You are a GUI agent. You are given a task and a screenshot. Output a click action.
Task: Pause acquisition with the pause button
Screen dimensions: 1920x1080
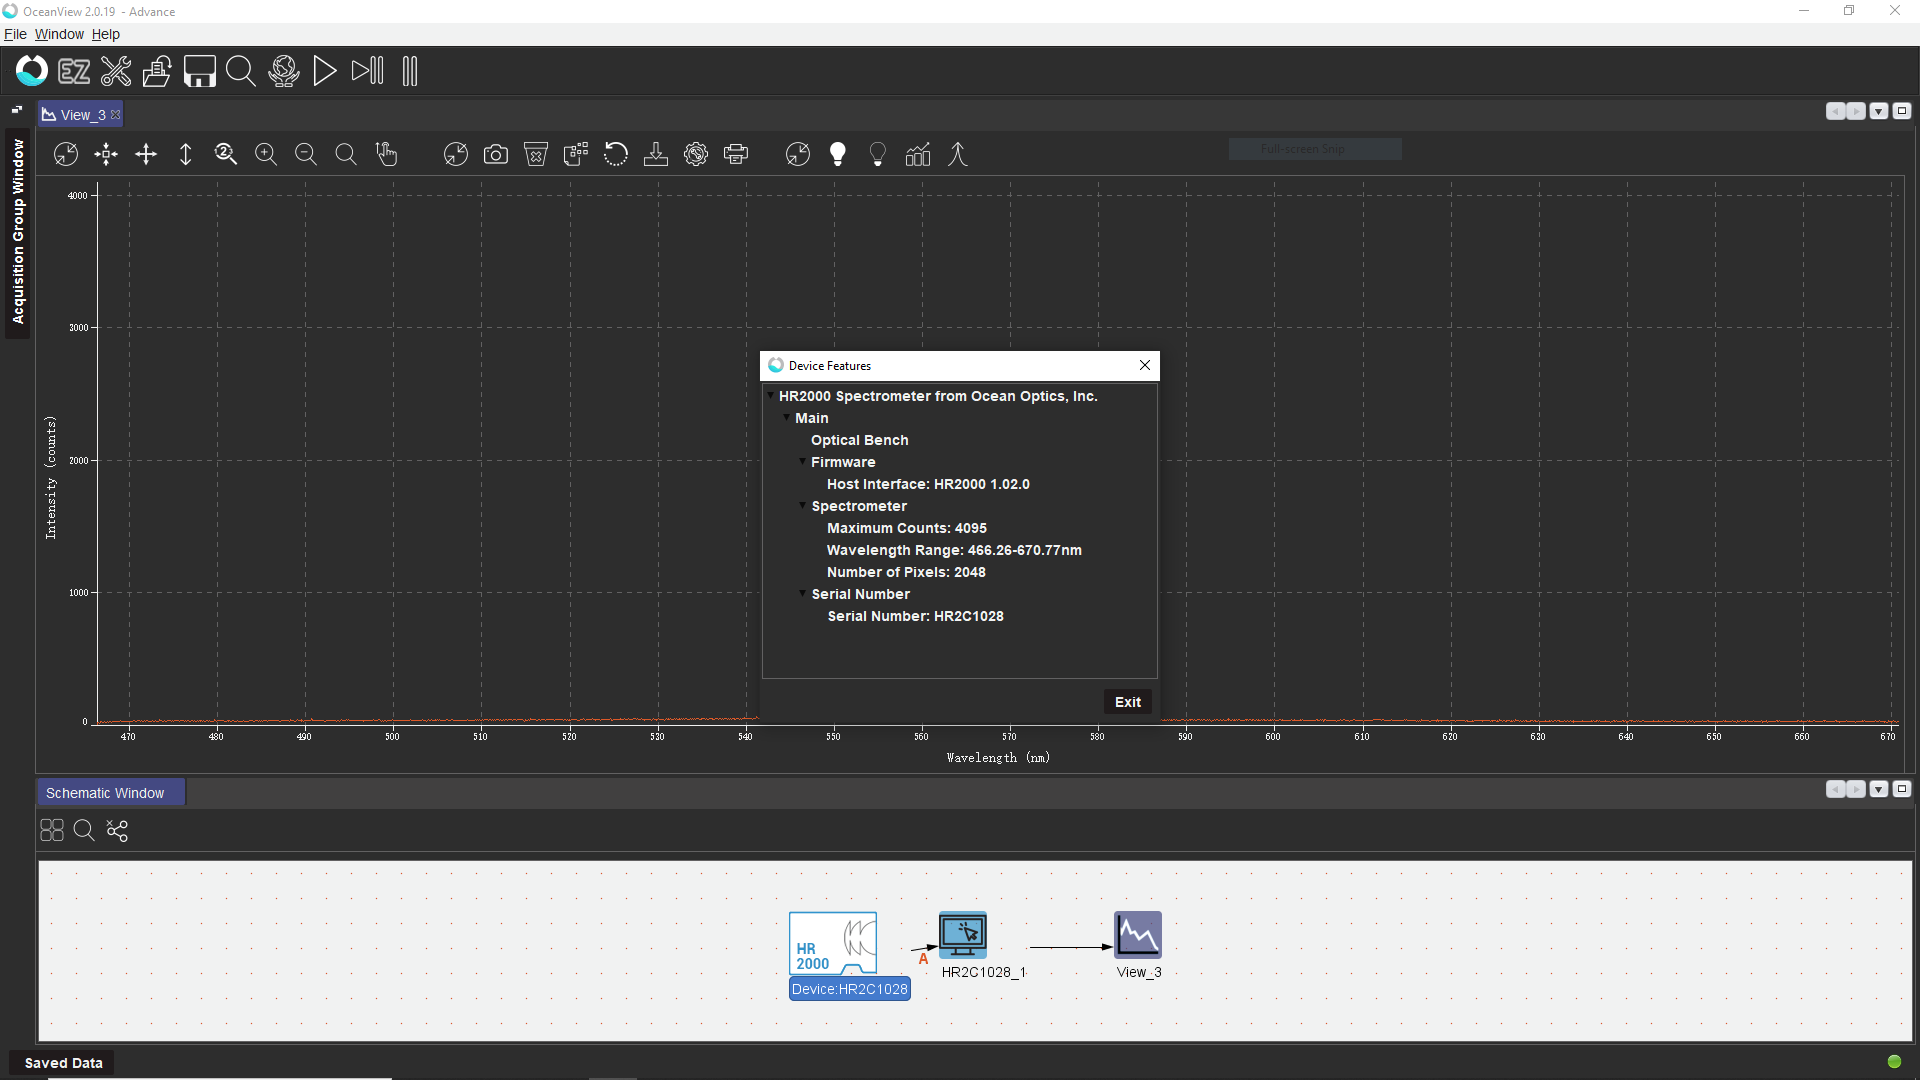coord(409,71)
